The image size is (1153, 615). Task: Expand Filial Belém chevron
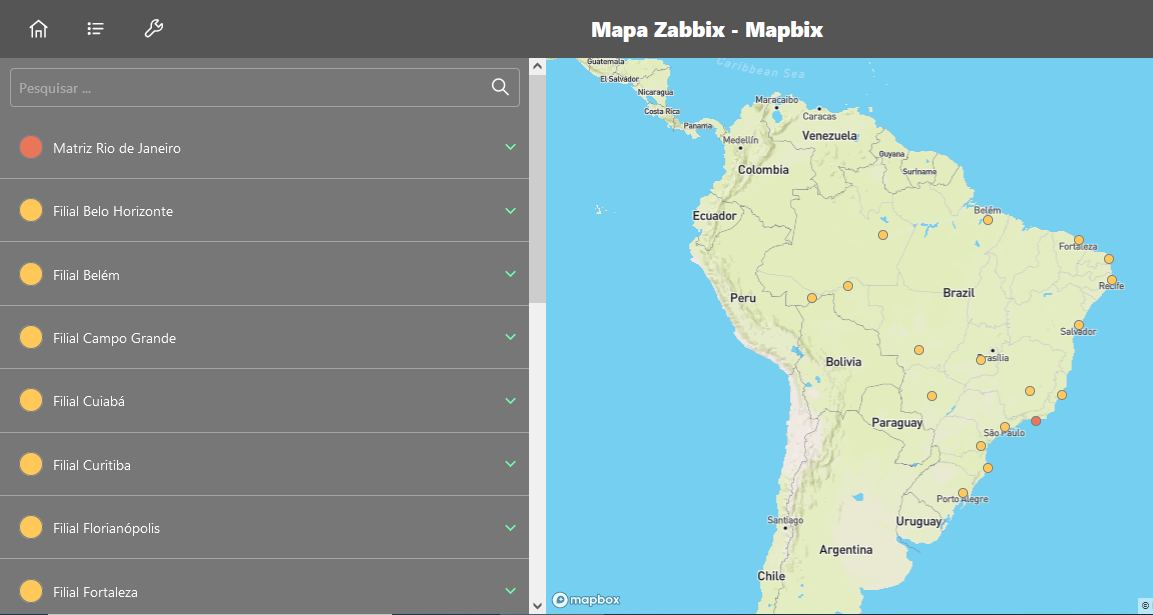(x=511, y=274)
